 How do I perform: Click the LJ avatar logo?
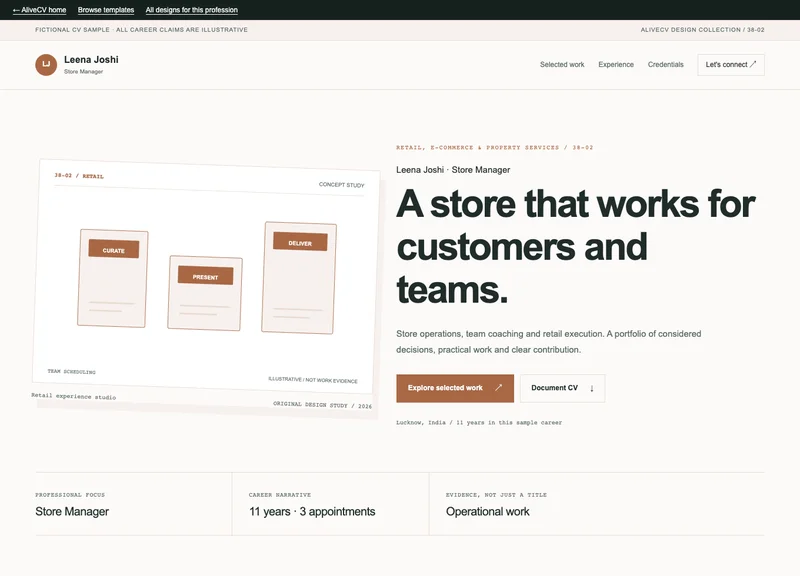click(46, 65)
